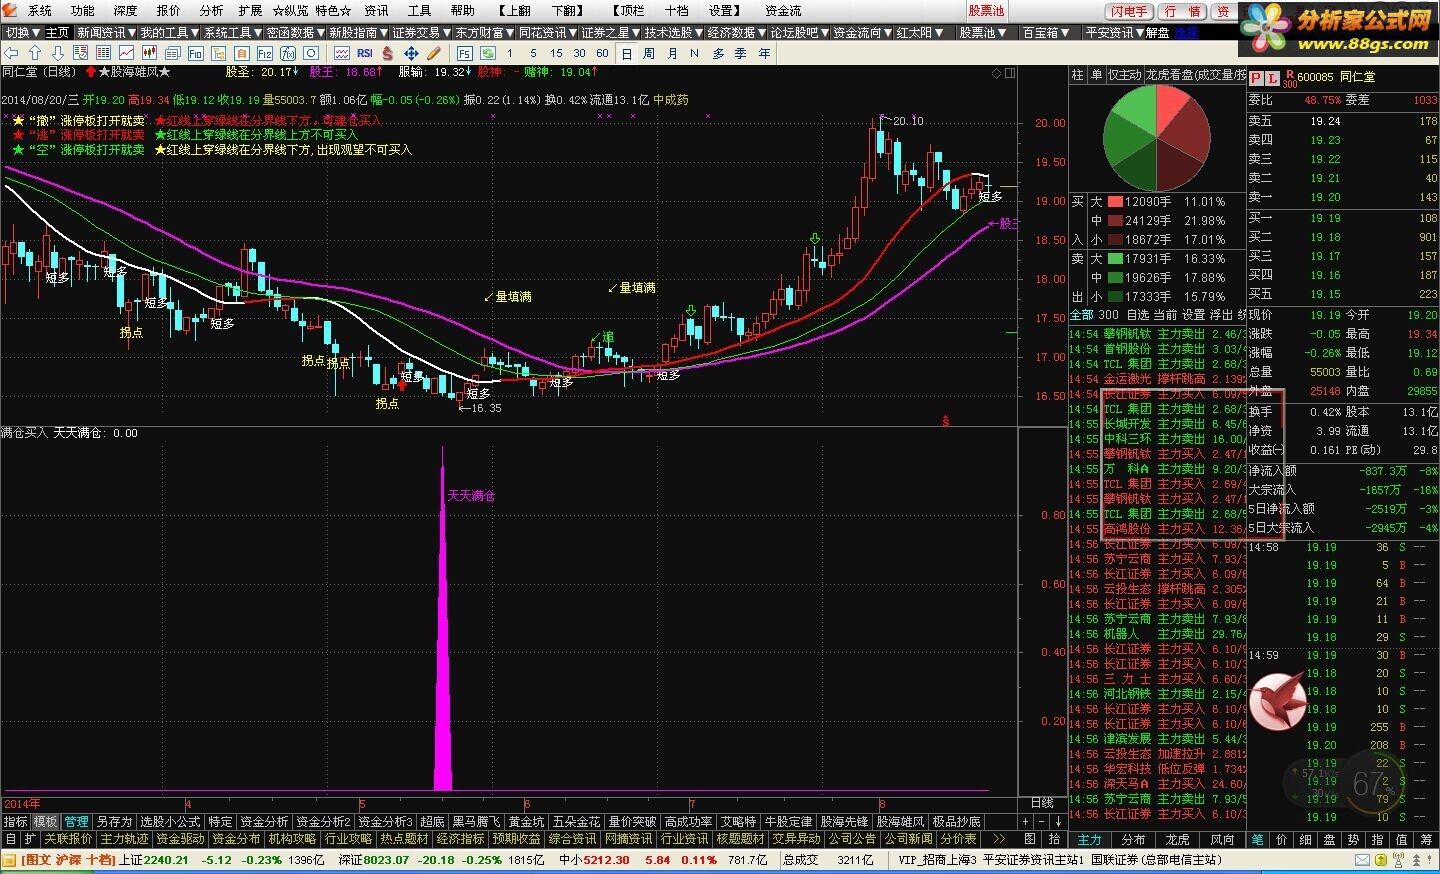Image resolution: width=1440 pixels, height=874 pixels.
Task: Click the diamond icon above the chart
Action: [x=996, y=73]
